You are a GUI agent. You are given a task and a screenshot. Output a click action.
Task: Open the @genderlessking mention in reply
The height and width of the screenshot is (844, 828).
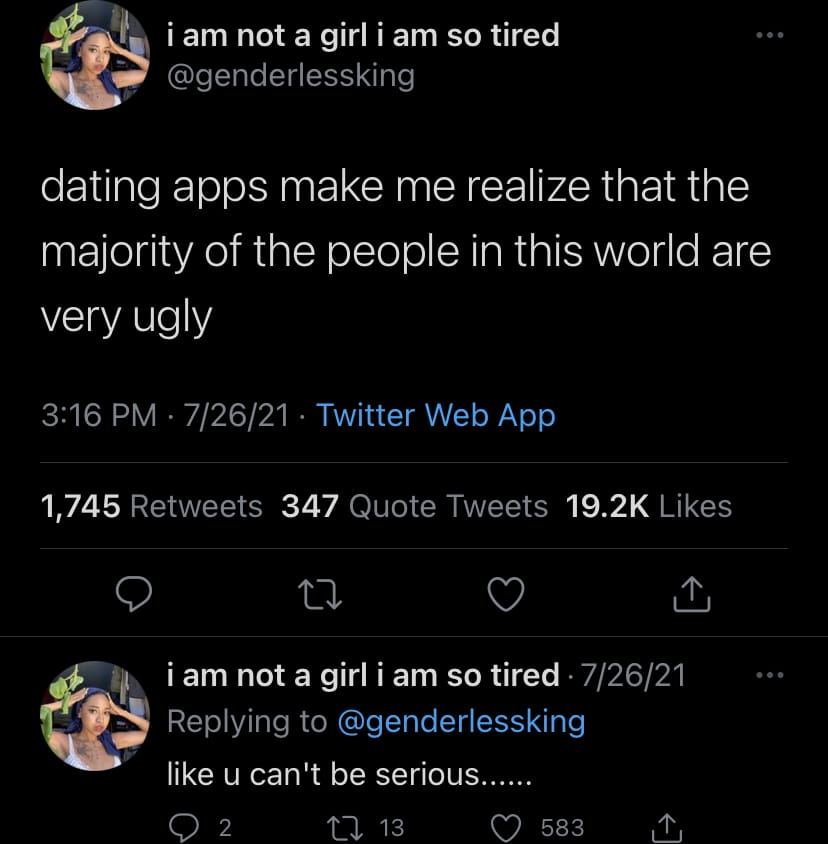pyautogui.click(x=461, y=722)
